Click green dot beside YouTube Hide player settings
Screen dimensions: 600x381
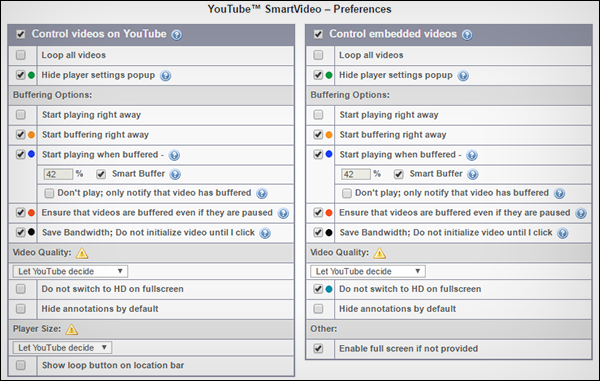point(31,75)
